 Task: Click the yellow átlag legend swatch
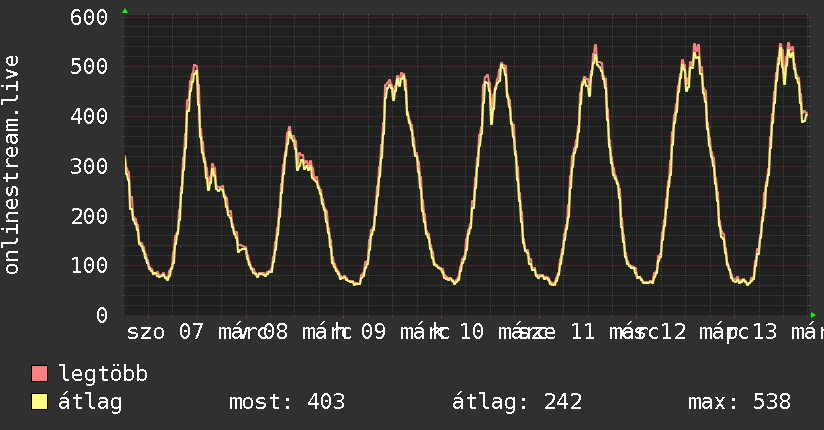pos(40,403)
